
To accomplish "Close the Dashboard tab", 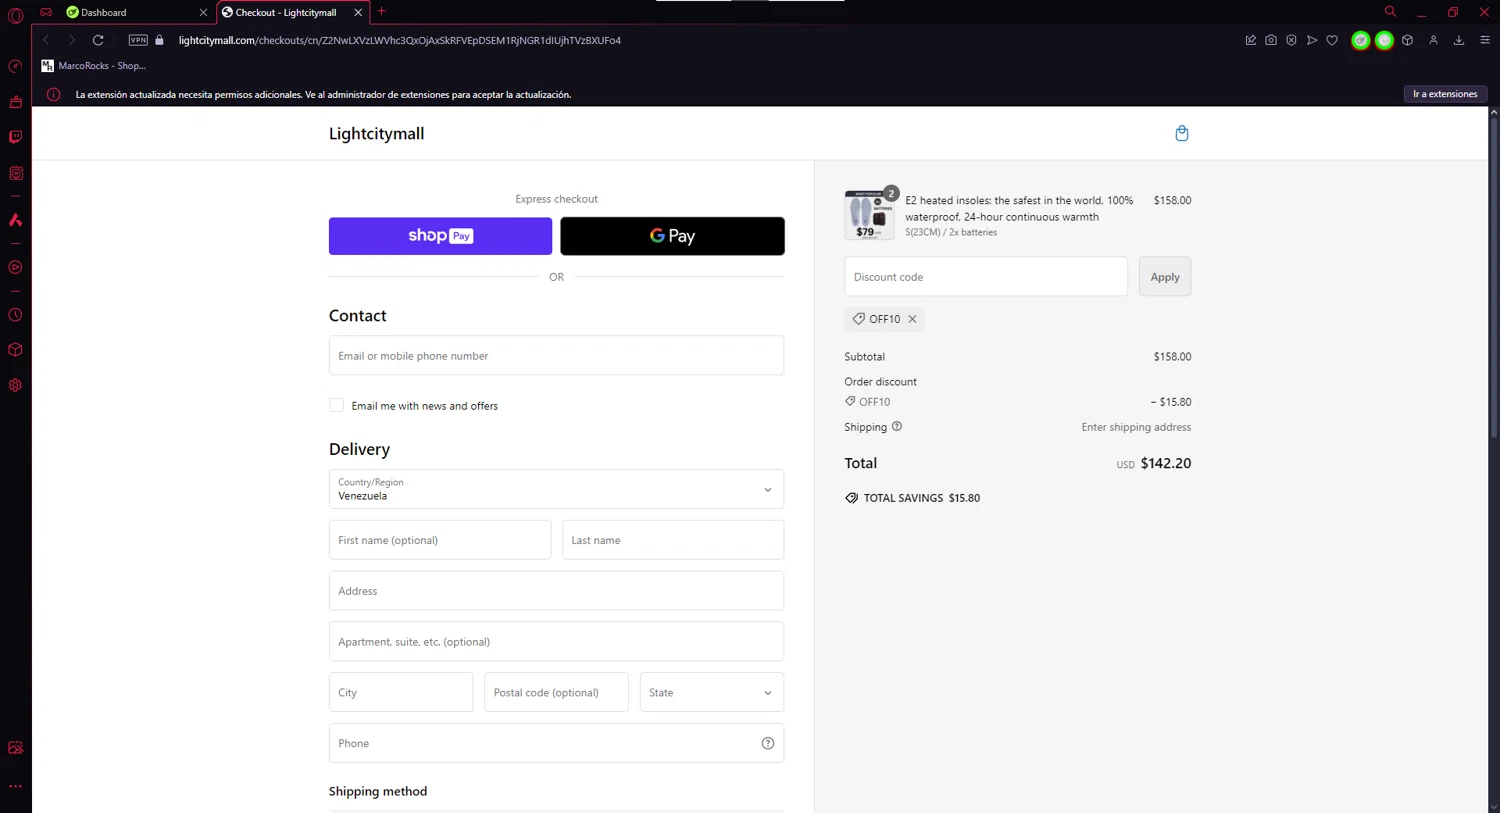I will pos(203,12).
